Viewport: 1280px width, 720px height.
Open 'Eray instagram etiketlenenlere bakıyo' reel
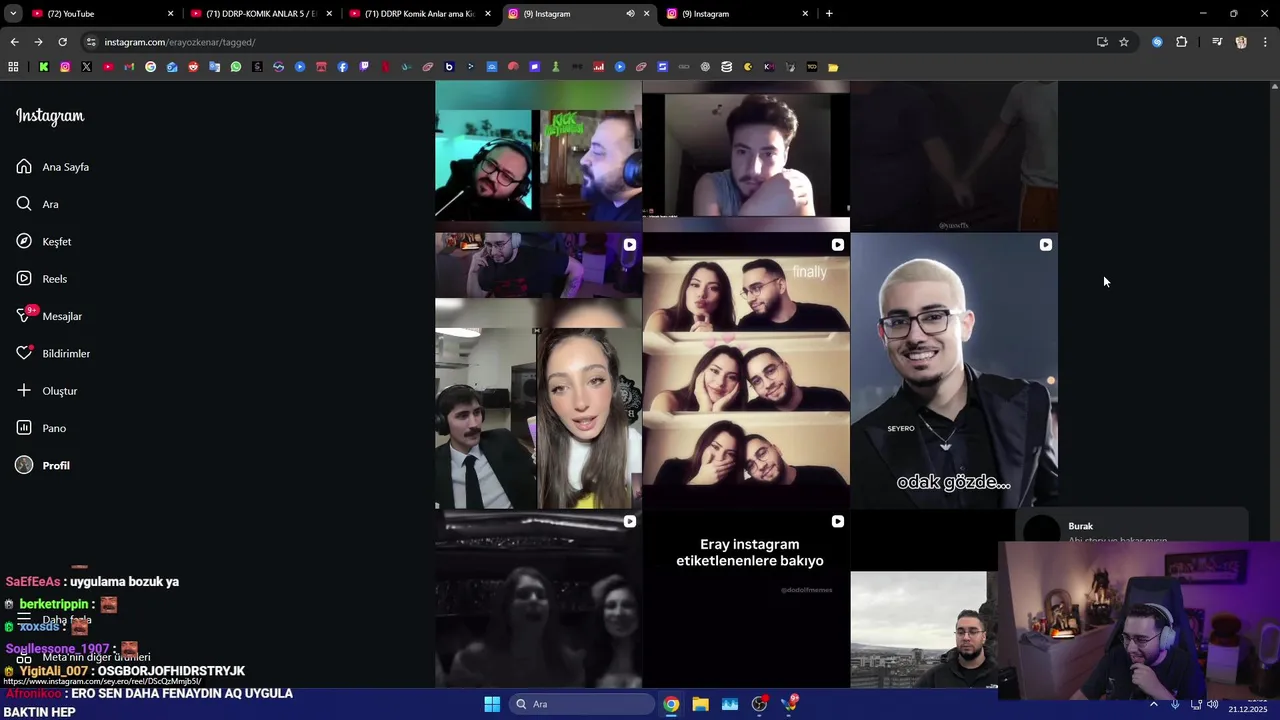[746, 600]
